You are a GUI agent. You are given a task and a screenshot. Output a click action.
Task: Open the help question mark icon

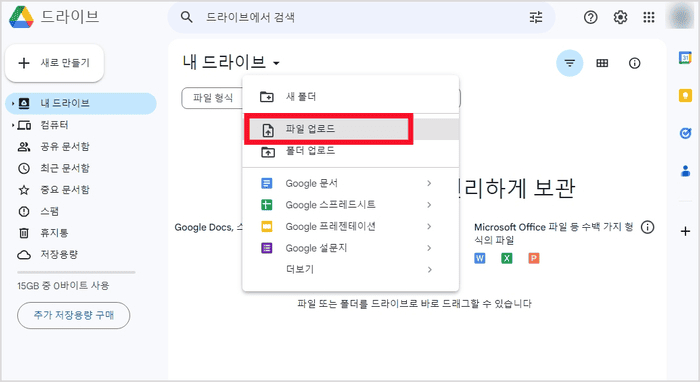(590, 17)
